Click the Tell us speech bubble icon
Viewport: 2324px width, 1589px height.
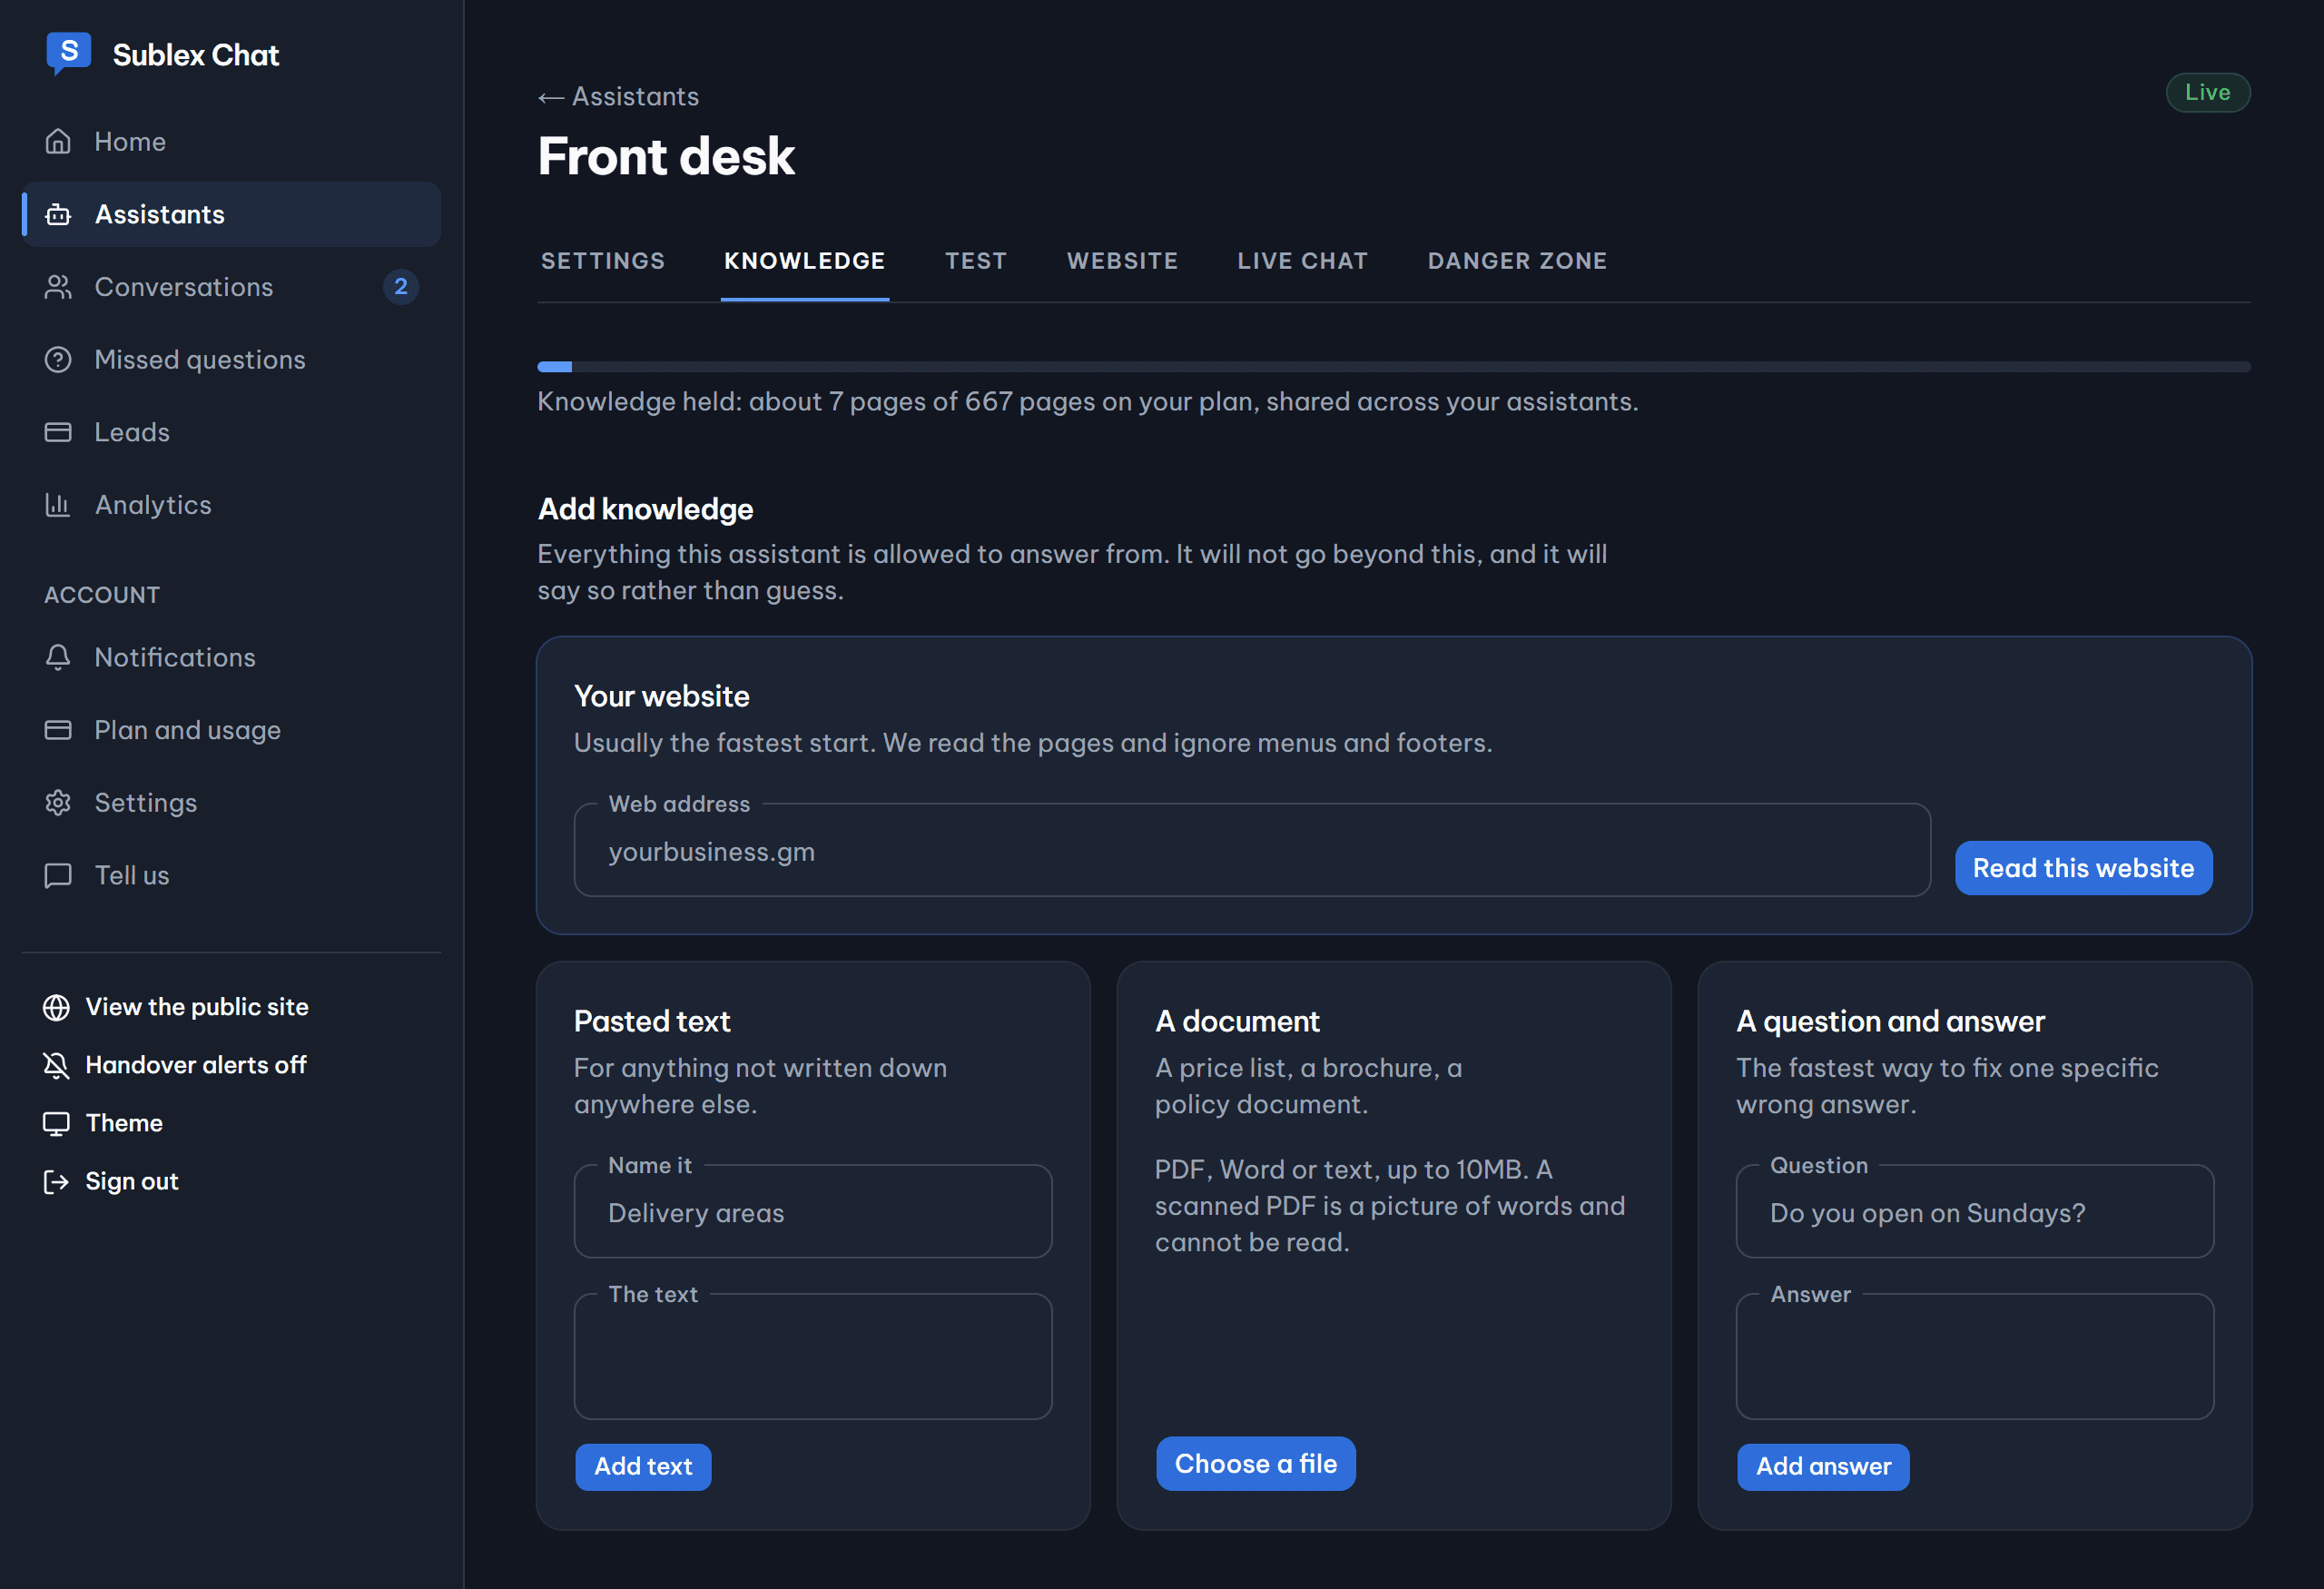pos(58,875)
